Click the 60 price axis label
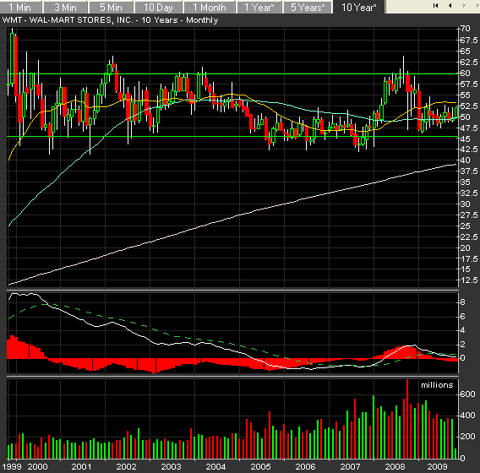 [466, 73]
